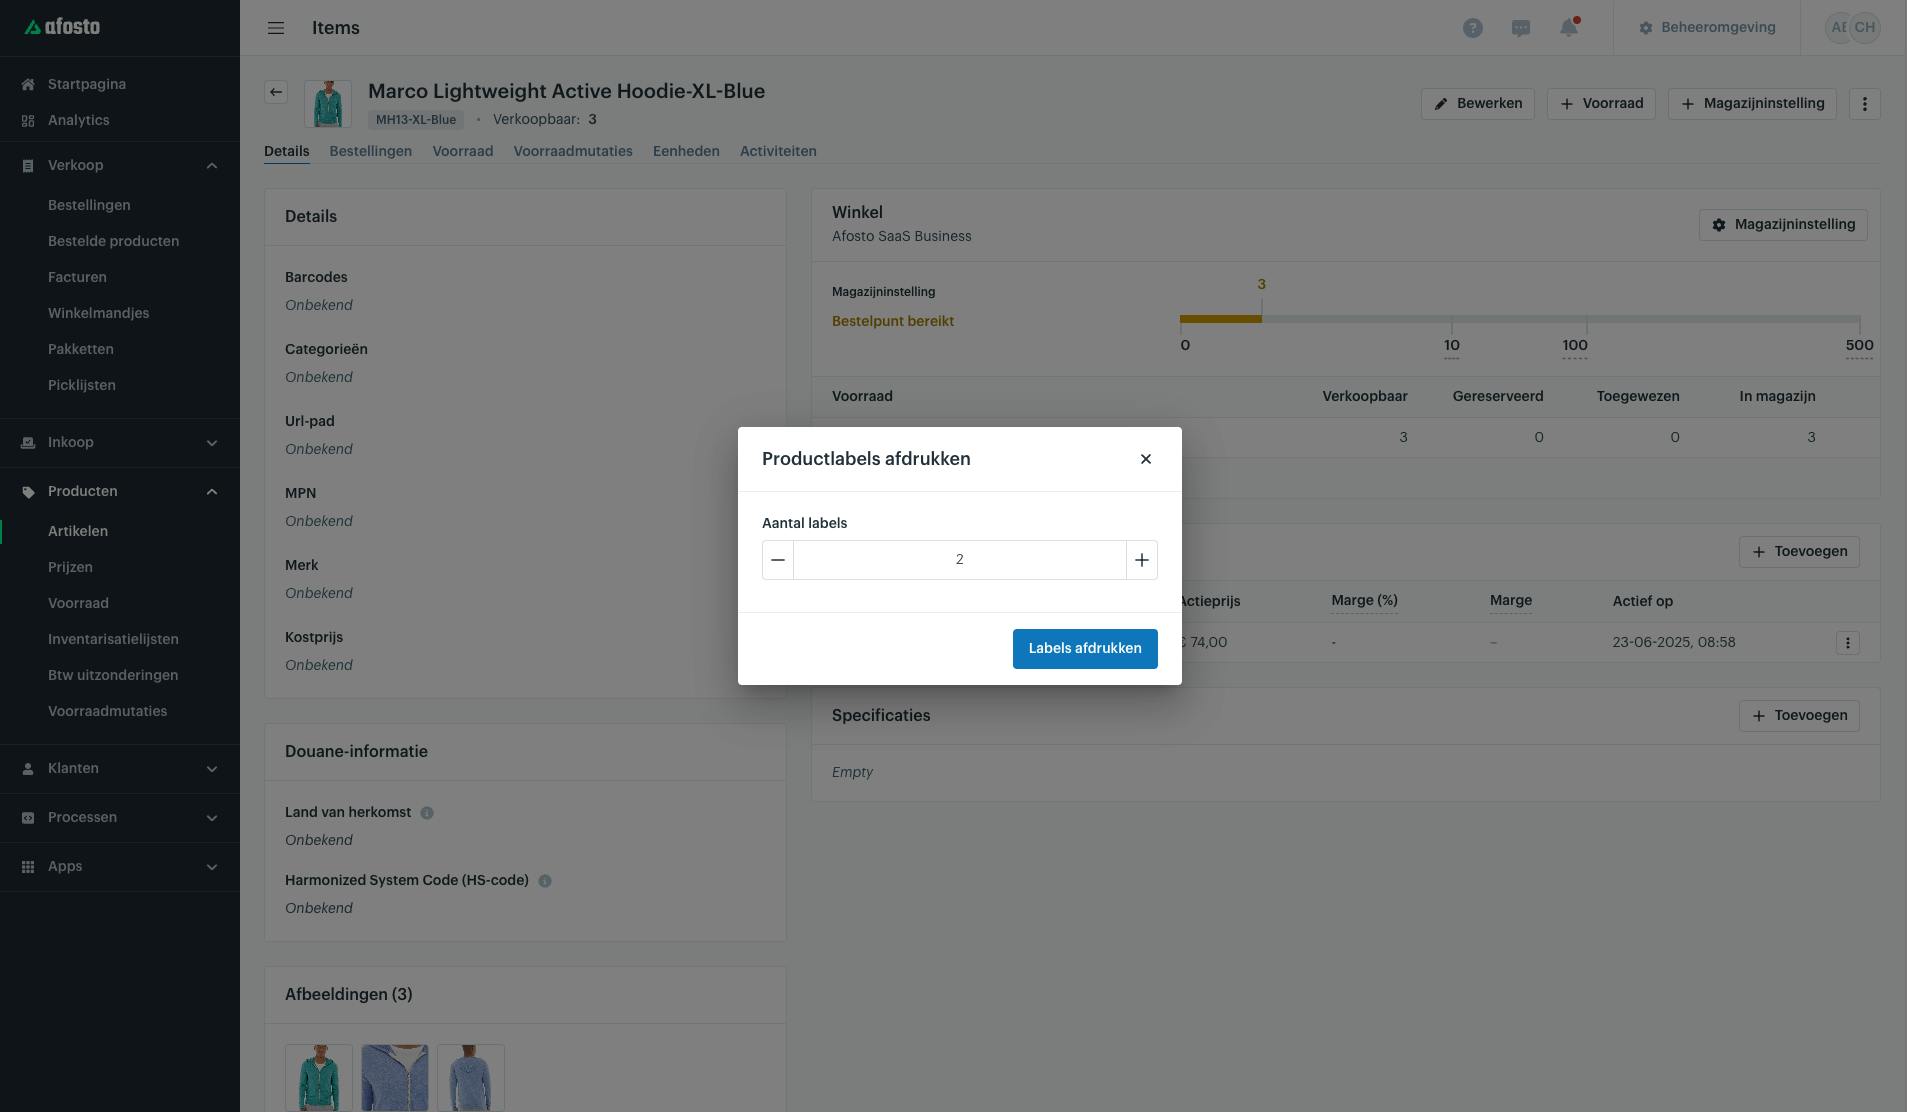Expand the Inkoop sidebar section
This screenshot has height=1112, width=1907.
(x=211, y=443)
